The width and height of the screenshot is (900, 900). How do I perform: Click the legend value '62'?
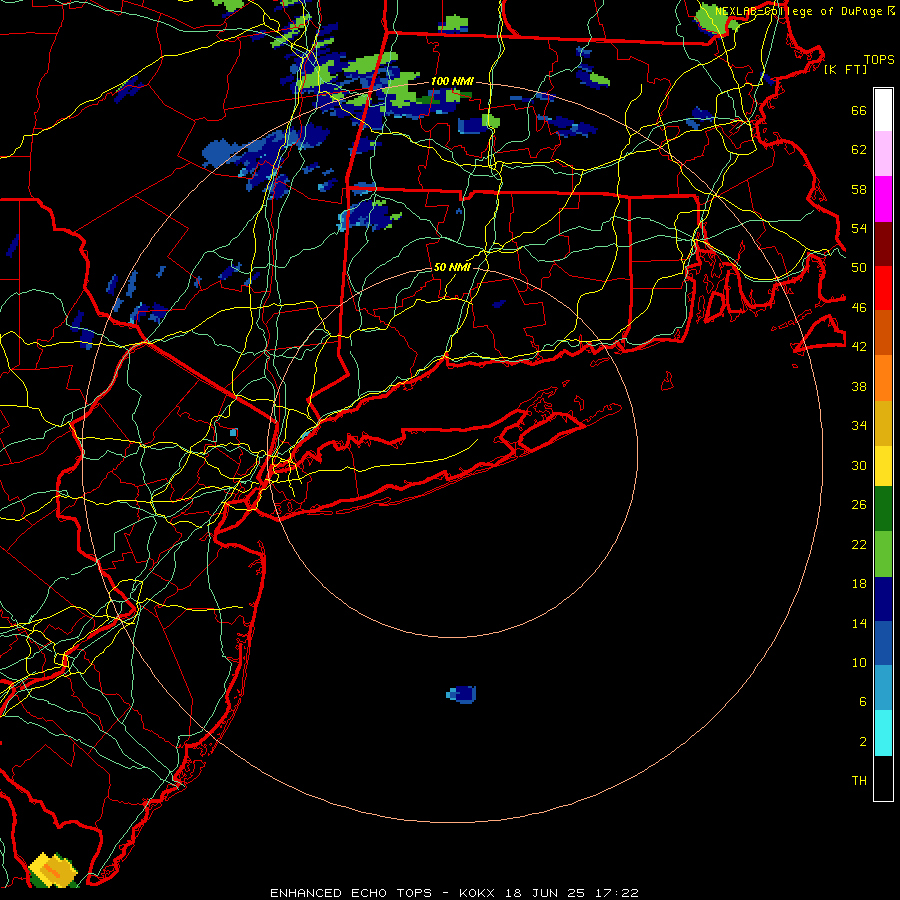coord(859,150)
